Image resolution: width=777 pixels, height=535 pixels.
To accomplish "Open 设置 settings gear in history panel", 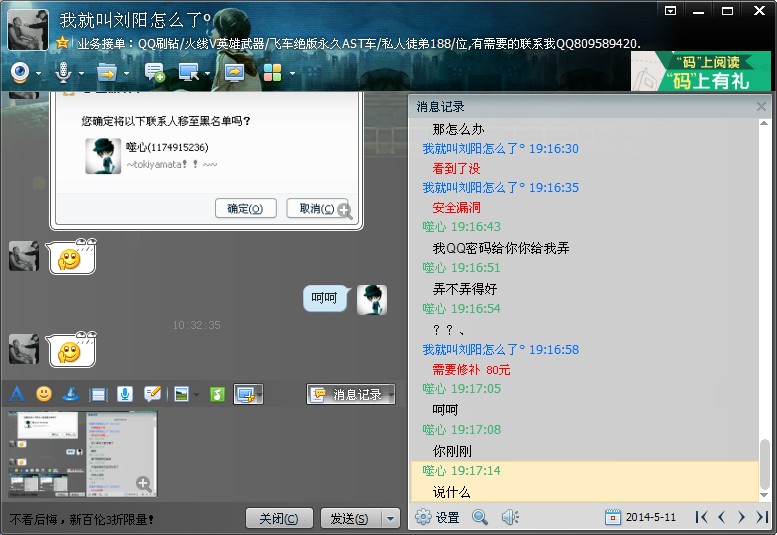I will click(x=438, y=517).
